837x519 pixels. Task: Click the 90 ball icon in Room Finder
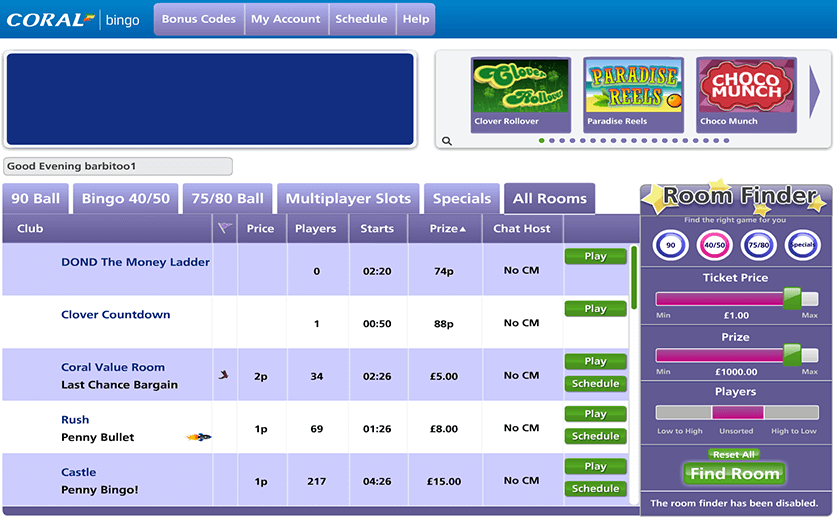pos(671,245)
